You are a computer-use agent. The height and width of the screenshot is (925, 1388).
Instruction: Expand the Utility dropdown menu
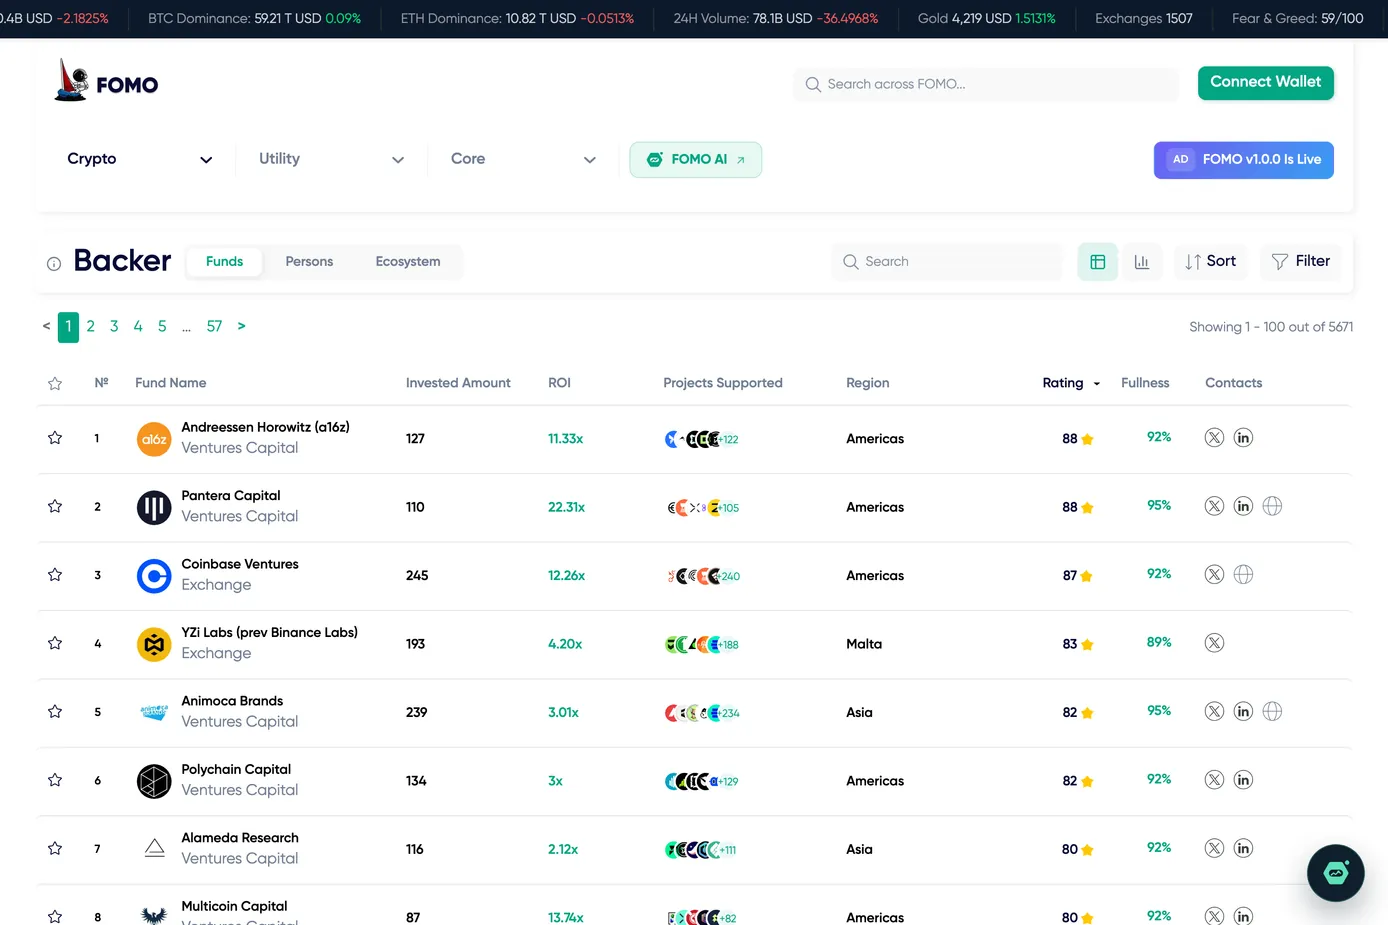(x=331, y=159)
